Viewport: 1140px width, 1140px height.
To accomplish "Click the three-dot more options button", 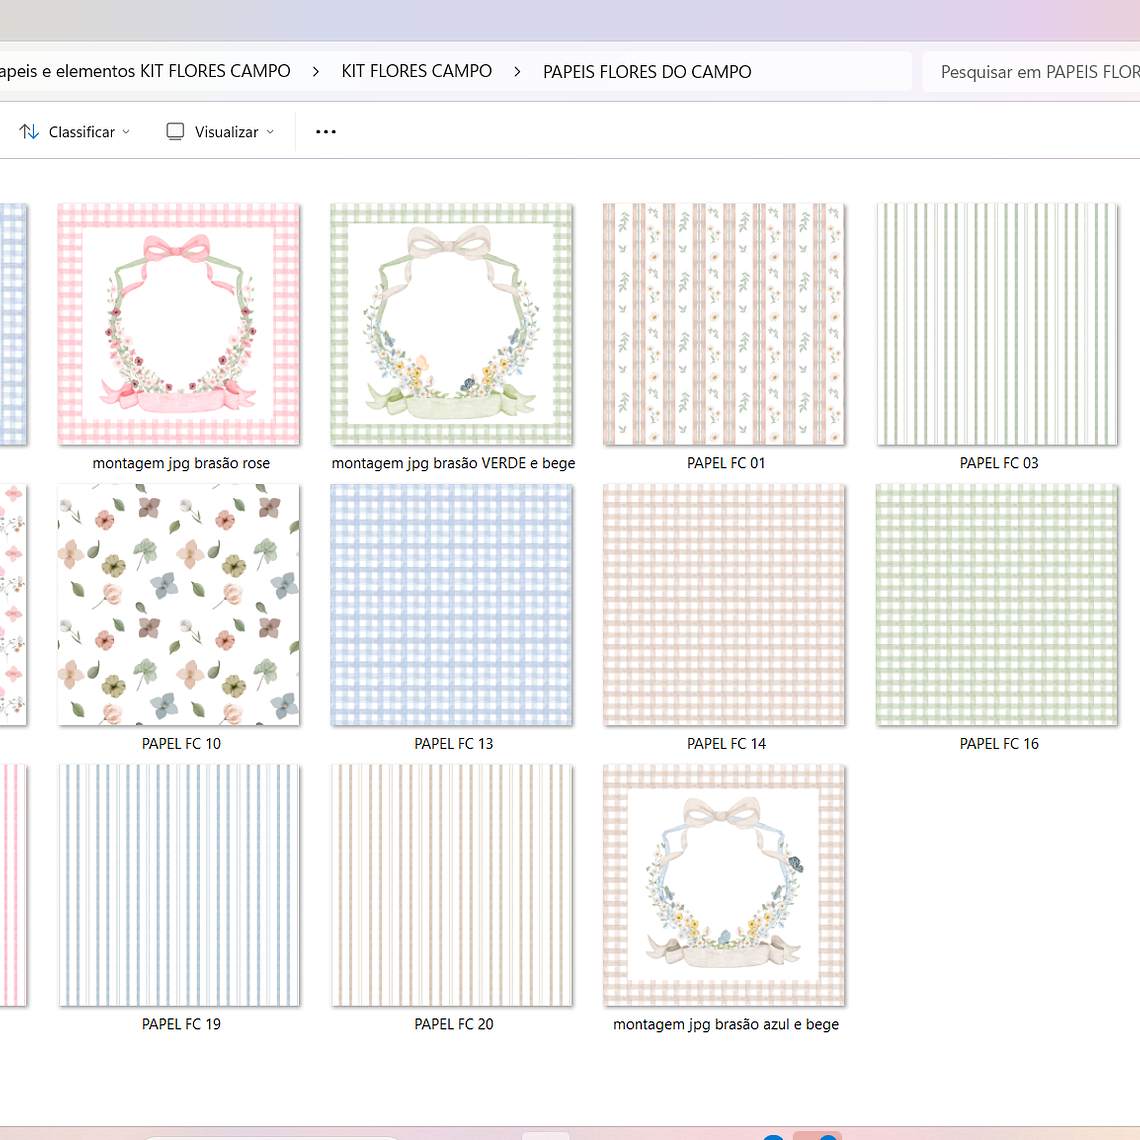I will click(x=326, y=132).
